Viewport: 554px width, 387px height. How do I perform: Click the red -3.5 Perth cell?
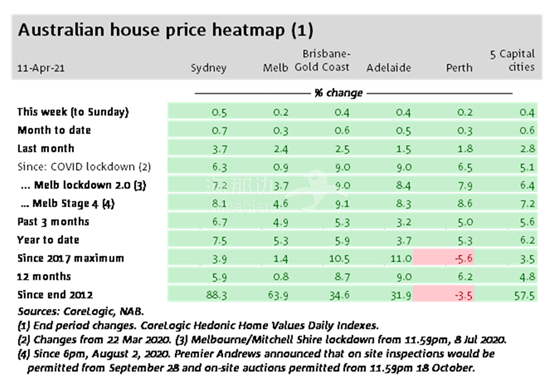tap(444, 295)
